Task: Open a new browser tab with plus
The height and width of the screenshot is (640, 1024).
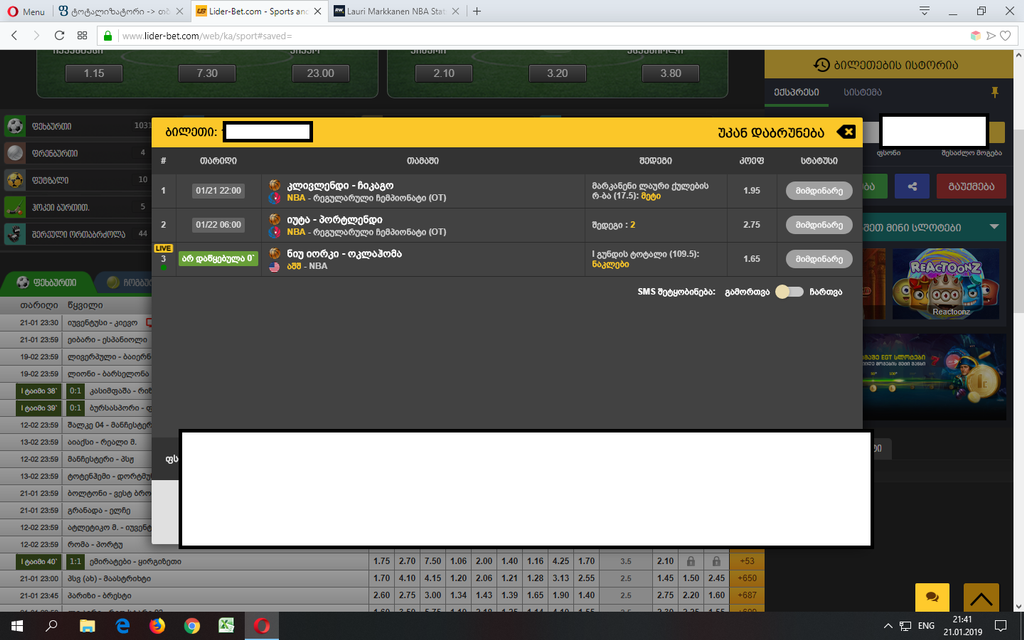Action: (477, 11)
